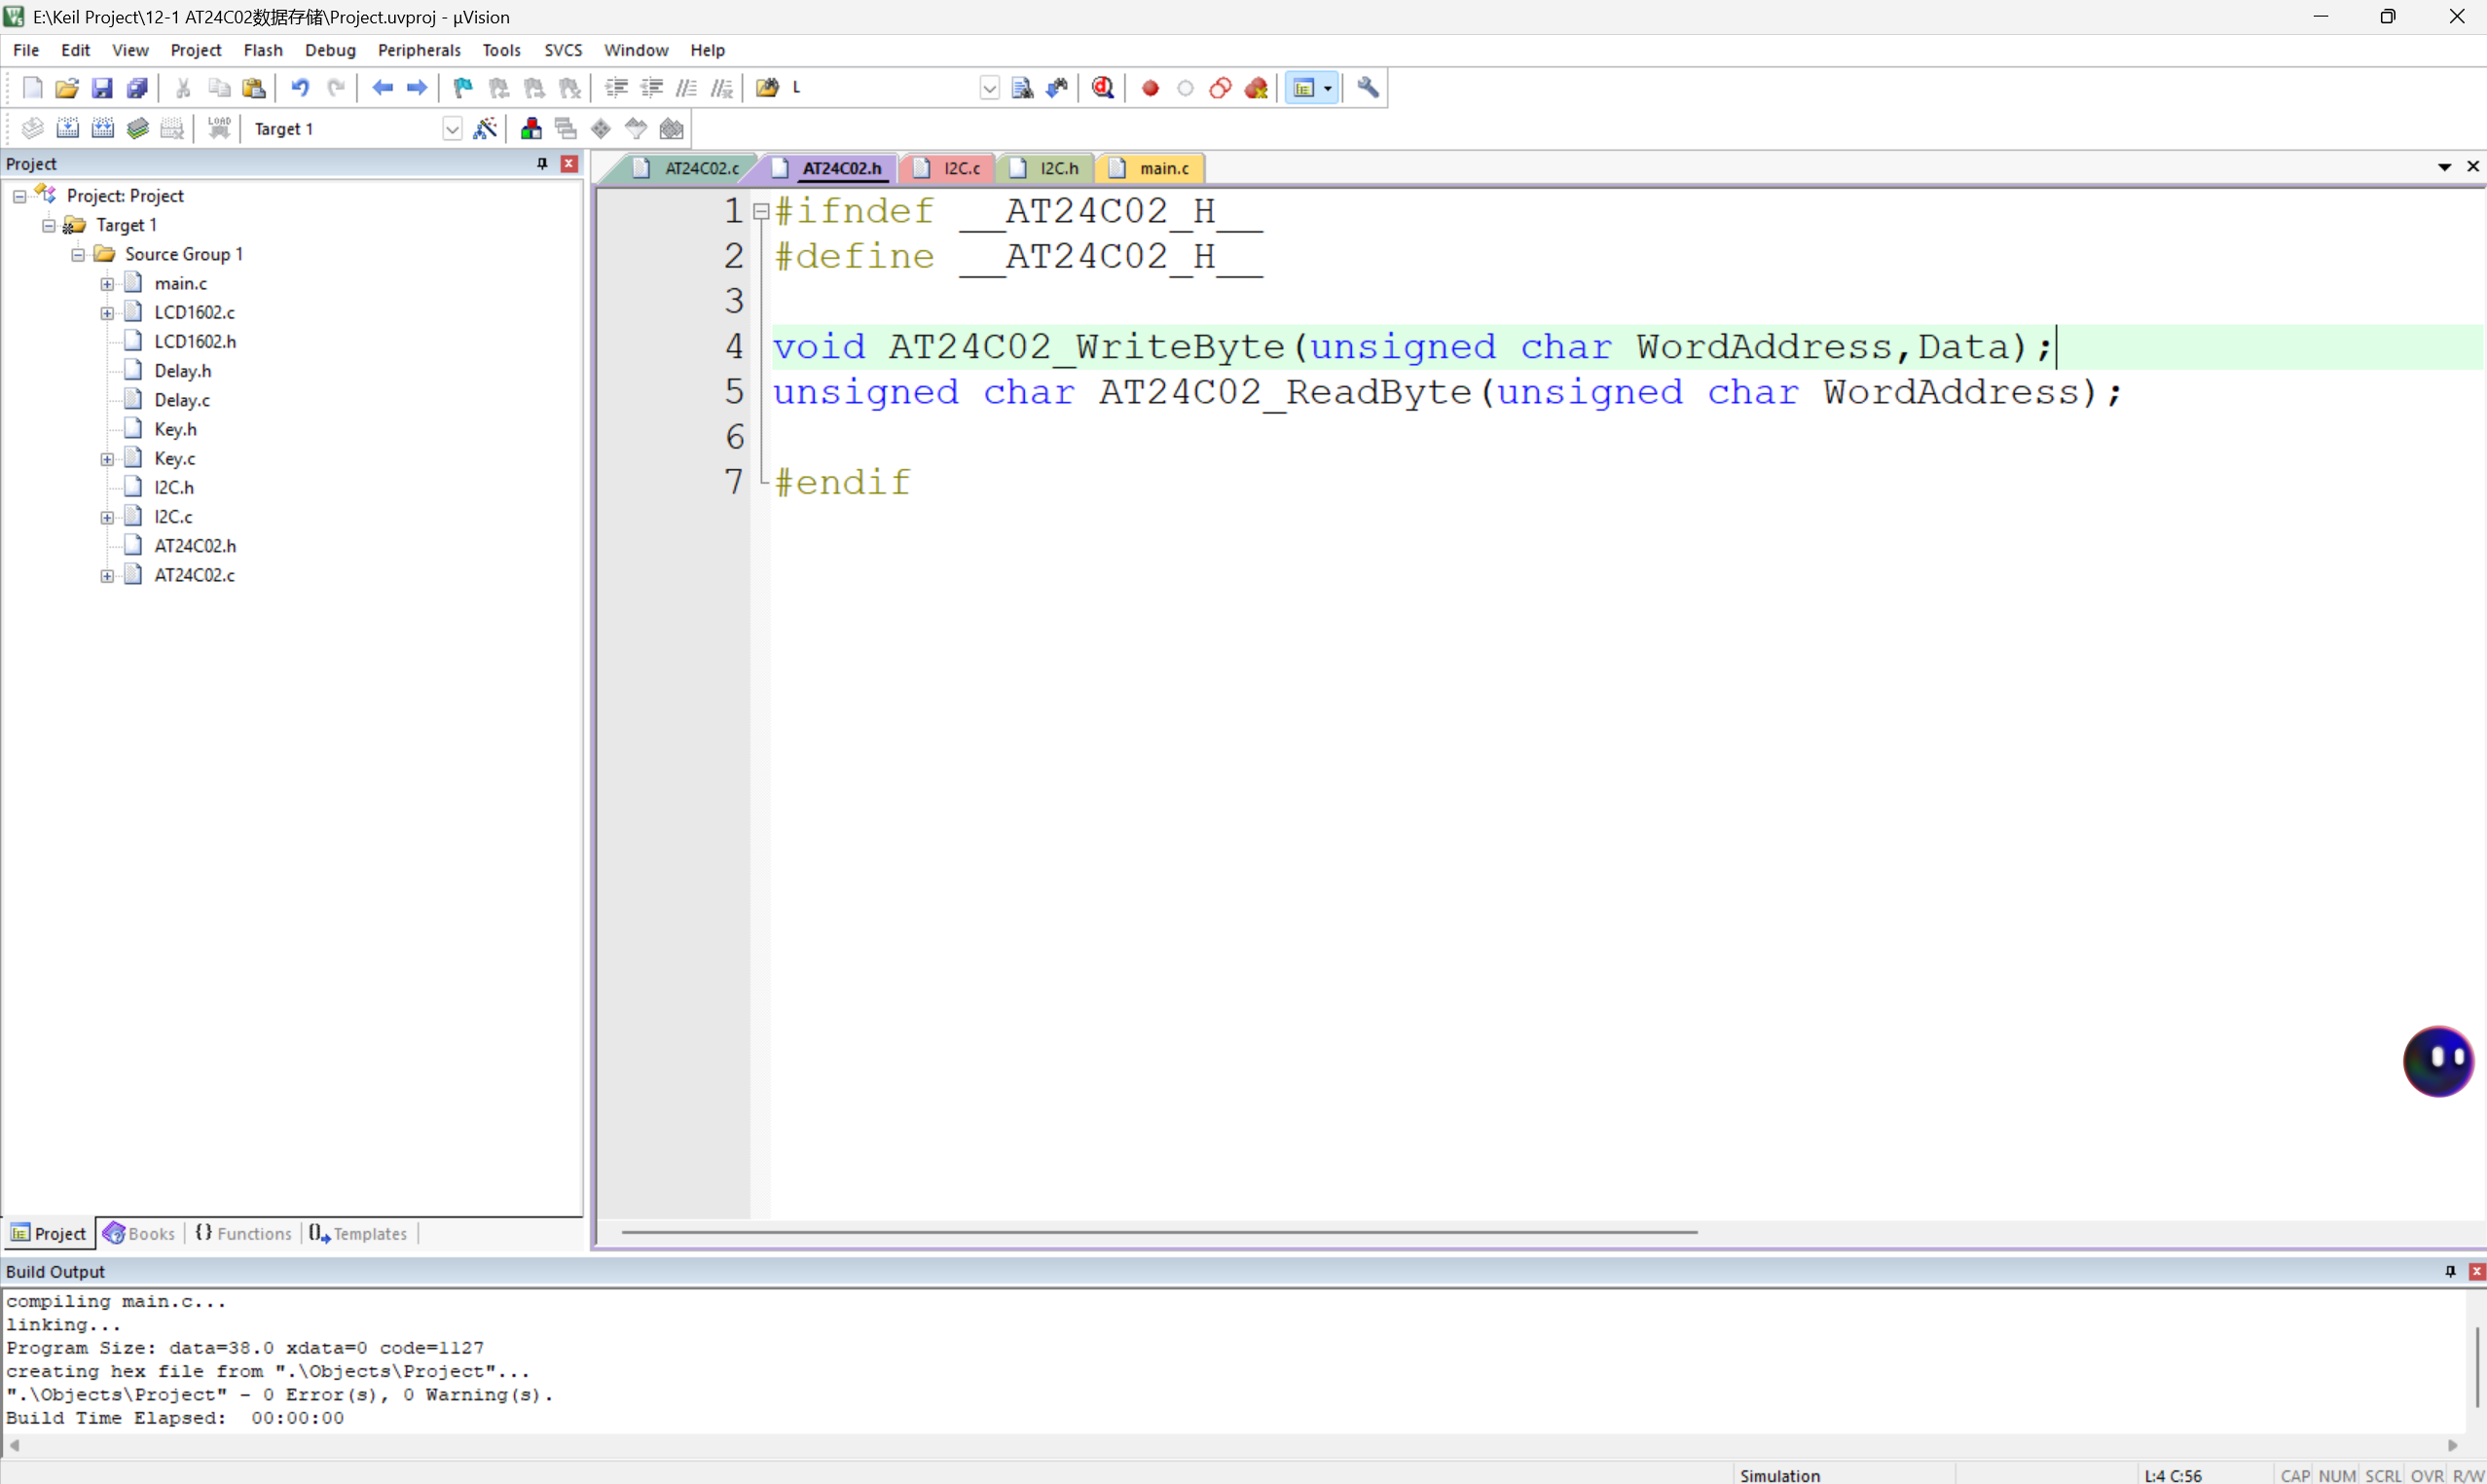Insert breakpoint using red dot icon
Image resolution: width=2487 pixels, height=1484 pixels.
1150,88
